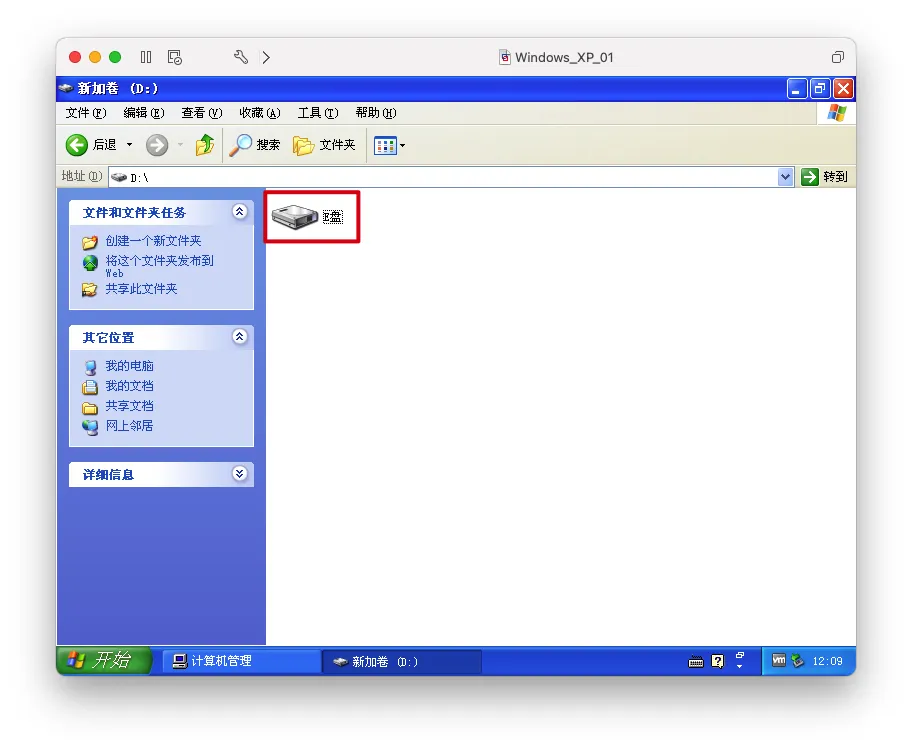Click the yellow macOS minimize button
912x750 pixels.
coord(95,57)
